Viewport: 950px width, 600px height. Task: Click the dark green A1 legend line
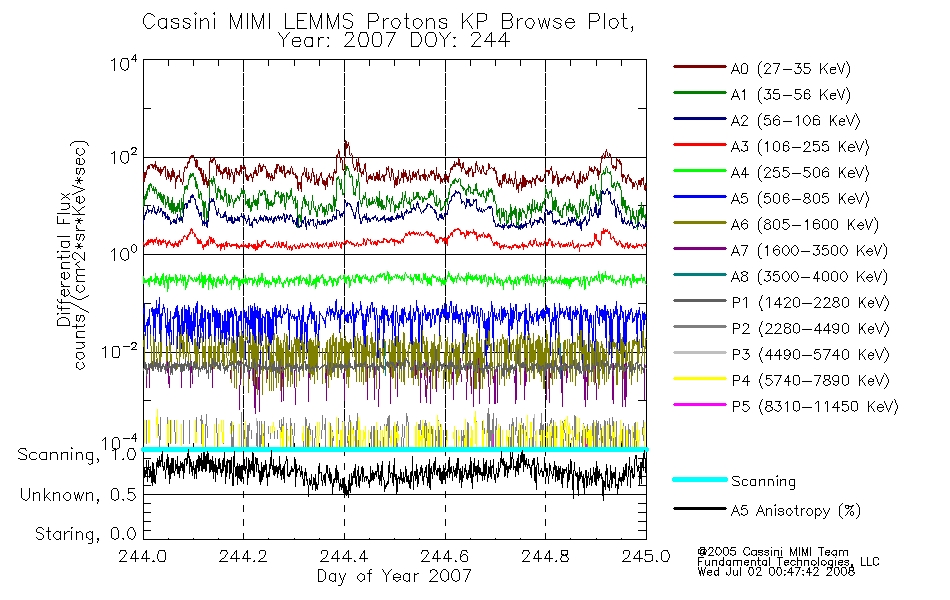click(x=700, y=93)
